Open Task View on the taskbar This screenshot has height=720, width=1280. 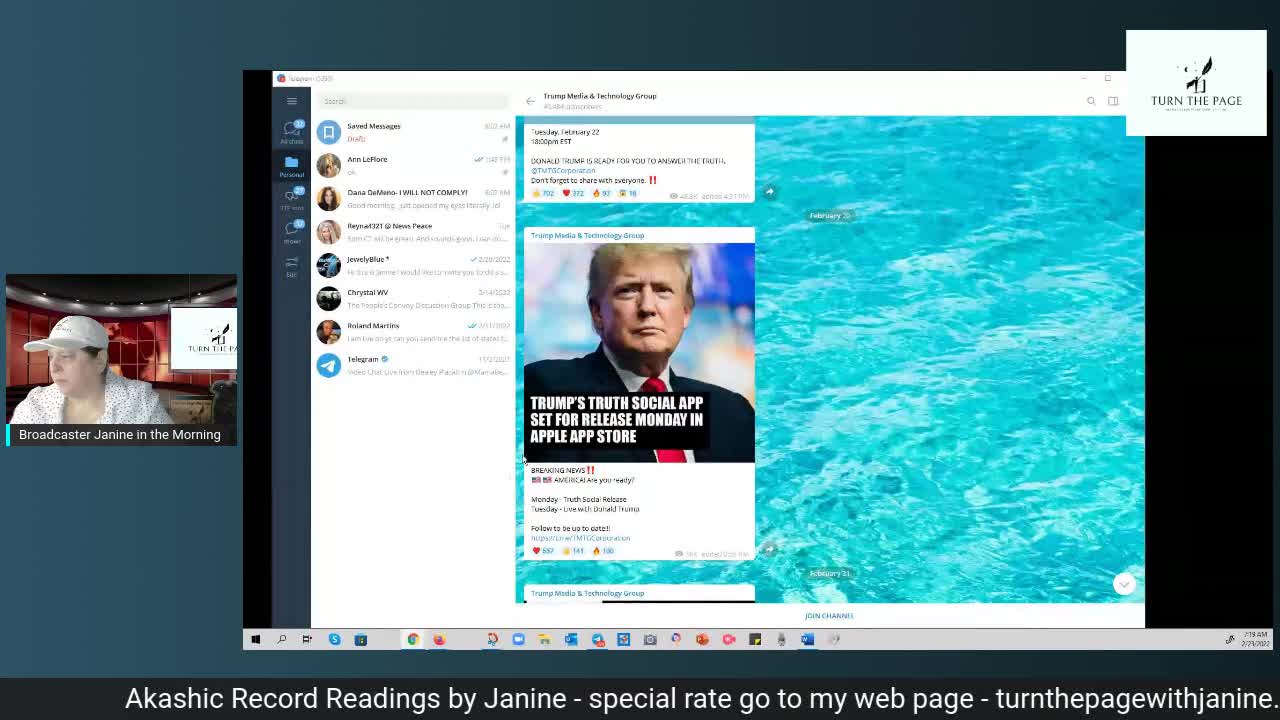point(307,639)
